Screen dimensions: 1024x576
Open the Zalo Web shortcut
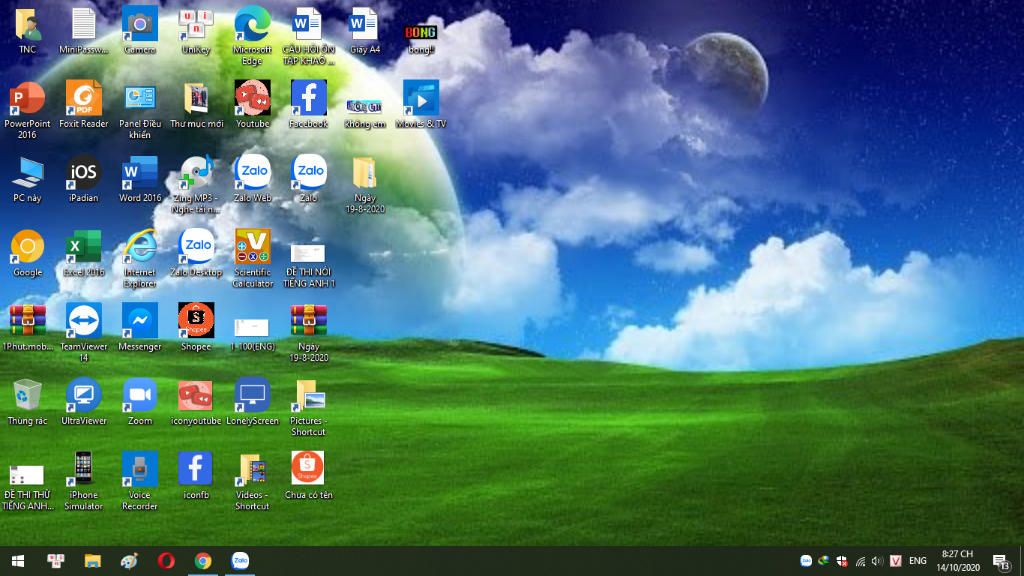[x=252, y=173]
